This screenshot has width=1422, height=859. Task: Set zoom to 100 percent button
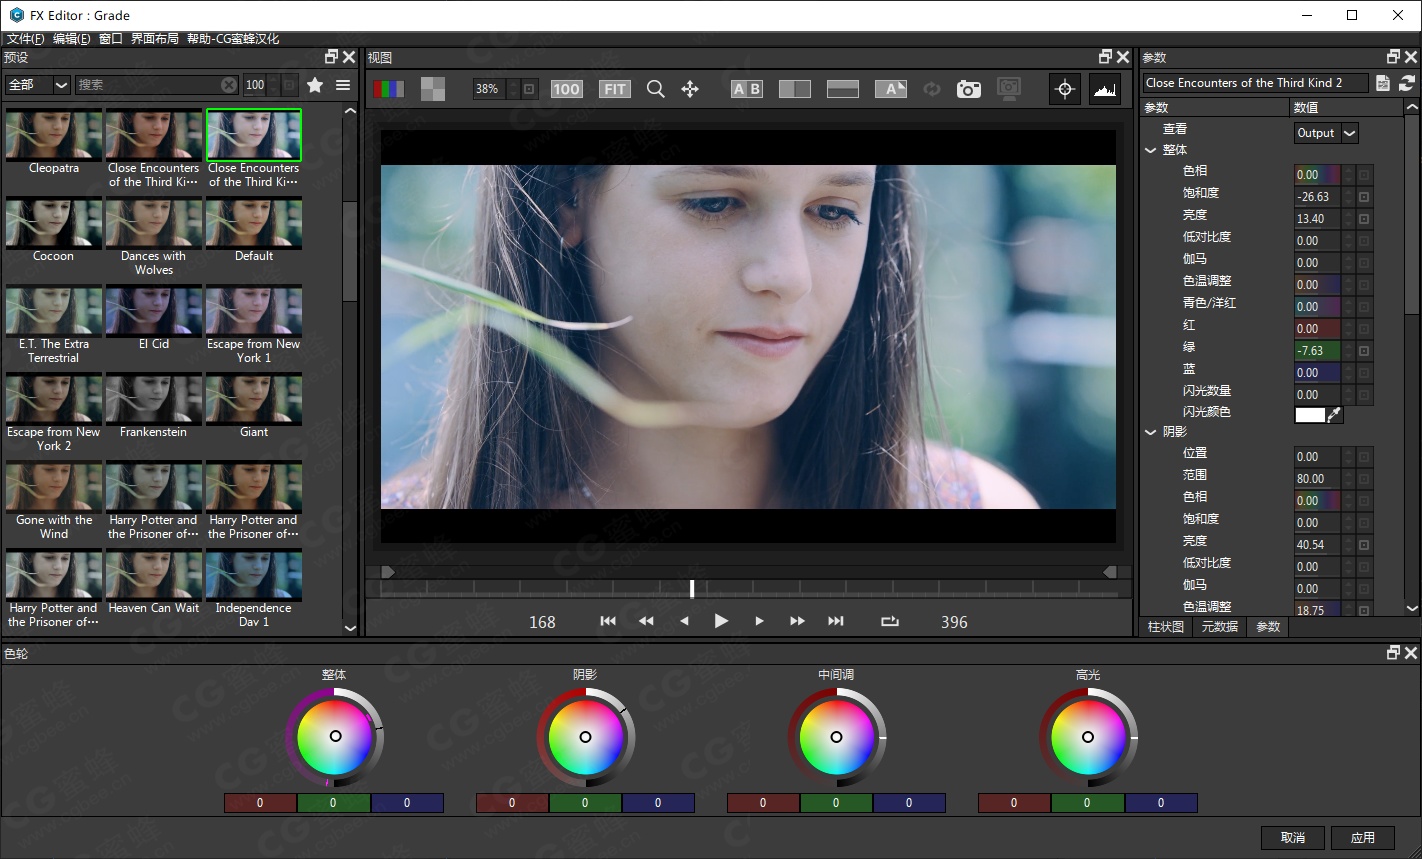coord(566,89)
